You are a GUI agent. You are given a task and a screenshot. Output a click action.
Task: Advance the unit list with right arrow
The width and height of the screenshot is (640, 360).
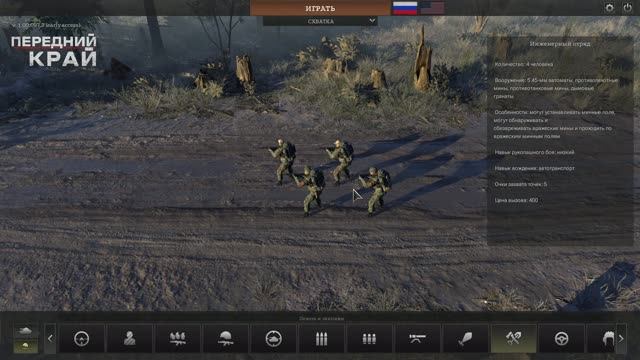(621, 338)
